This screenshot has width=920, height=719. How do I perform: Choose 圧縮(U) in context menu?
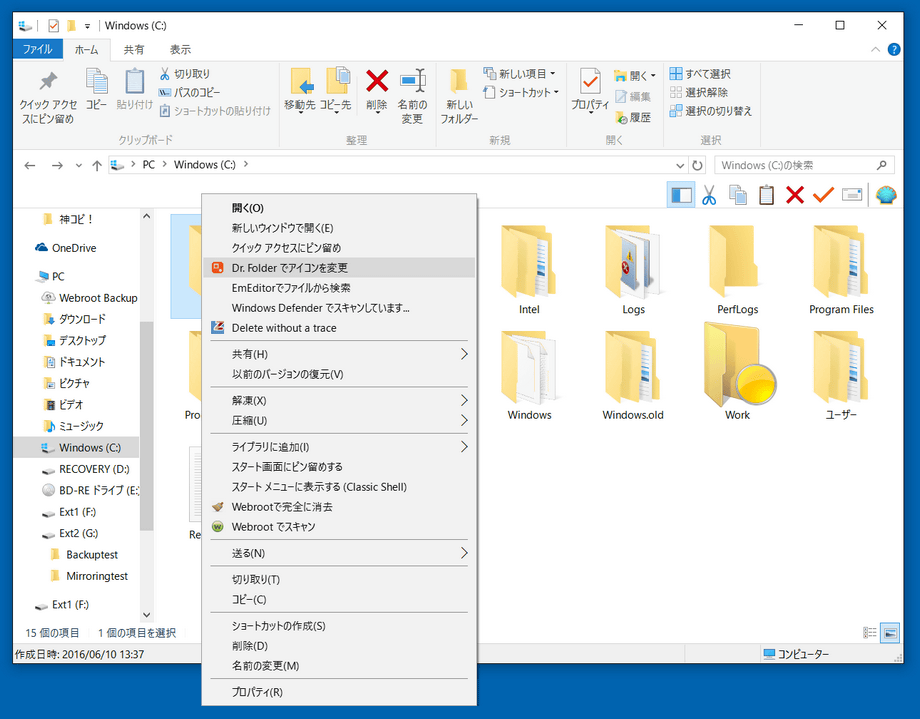click(x=339, y=420)
